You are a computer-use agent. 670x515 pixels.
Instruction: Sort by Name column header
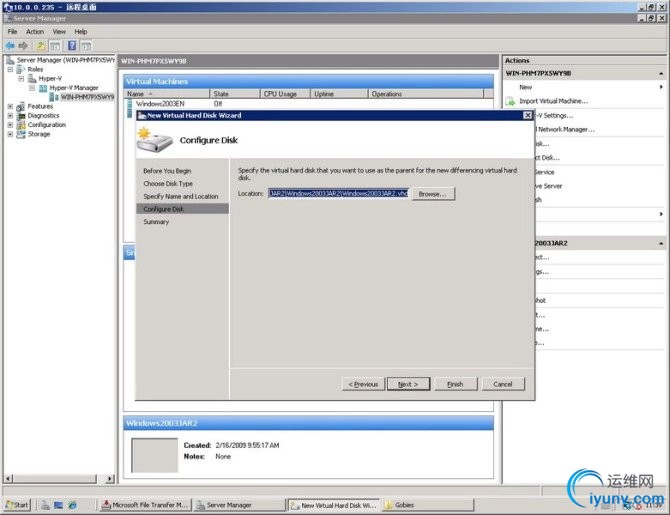click(167, 94)
